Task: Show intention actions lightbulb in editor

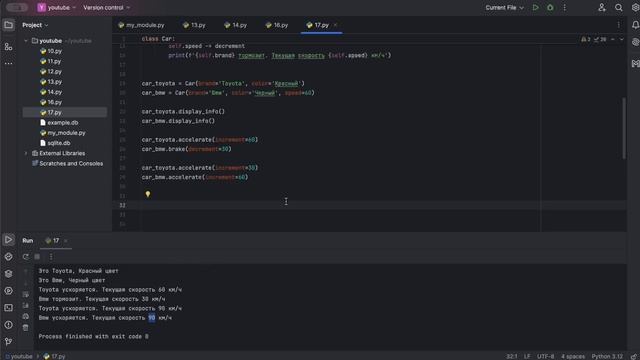Action: [148, 194]
